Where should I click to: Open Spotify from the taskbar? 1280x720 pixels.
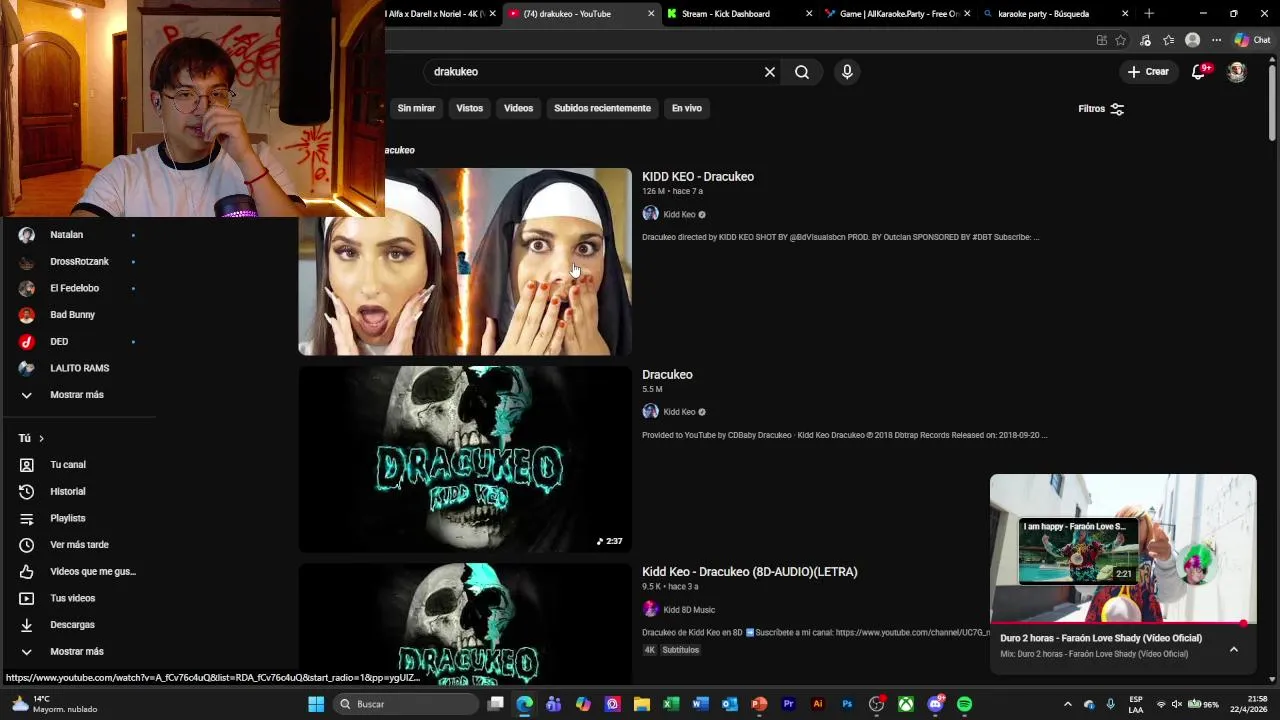click(x=964, y=704)
